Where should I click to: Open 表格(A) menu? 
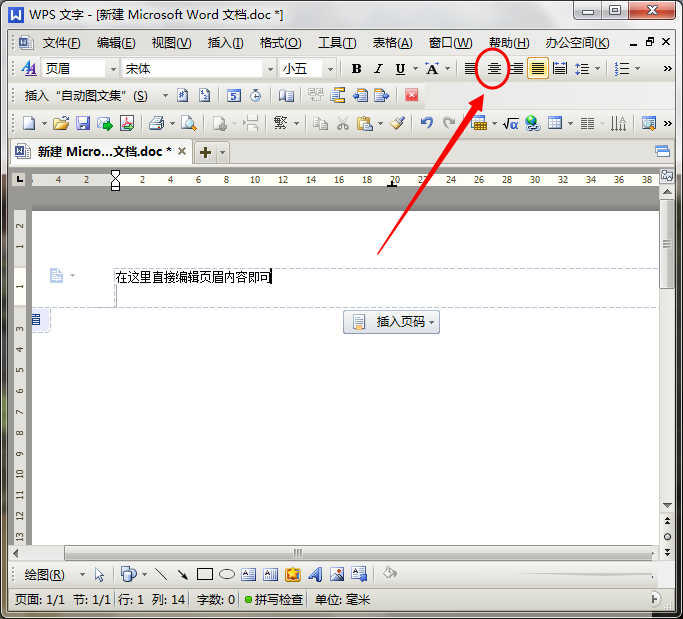[x=392, y=43]
